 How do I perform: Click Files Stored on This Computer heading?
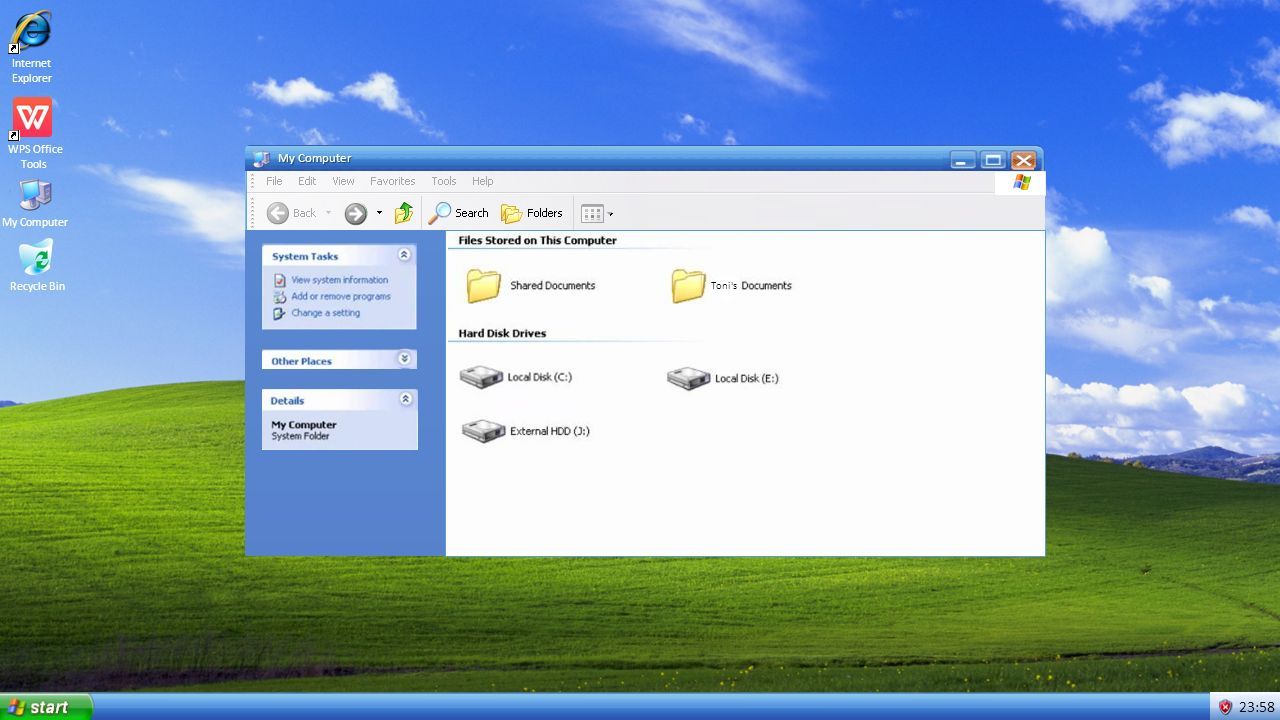538,240
